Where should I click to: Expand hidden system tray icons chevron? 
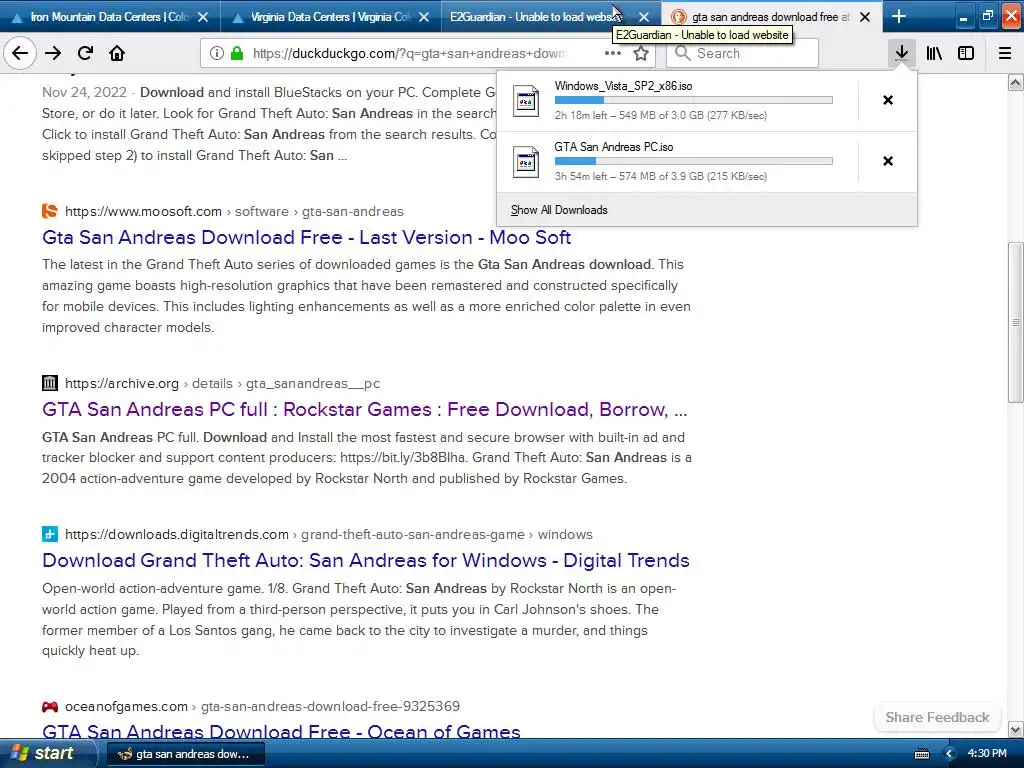pos(950,754)
